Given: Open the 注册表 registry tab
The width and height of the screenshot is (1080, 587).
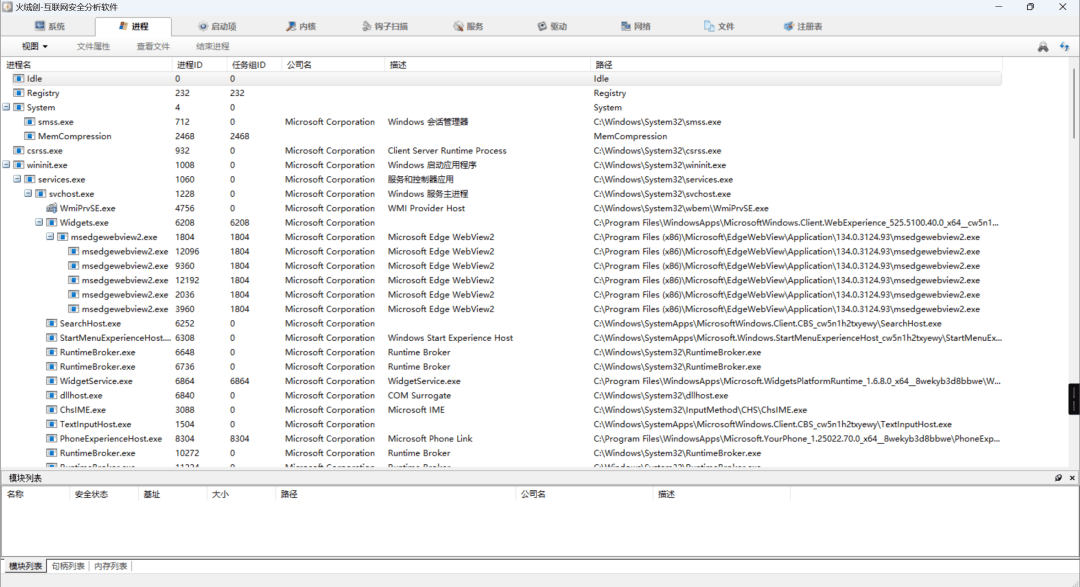Looking at the screenshot, I should click(802, 26).
